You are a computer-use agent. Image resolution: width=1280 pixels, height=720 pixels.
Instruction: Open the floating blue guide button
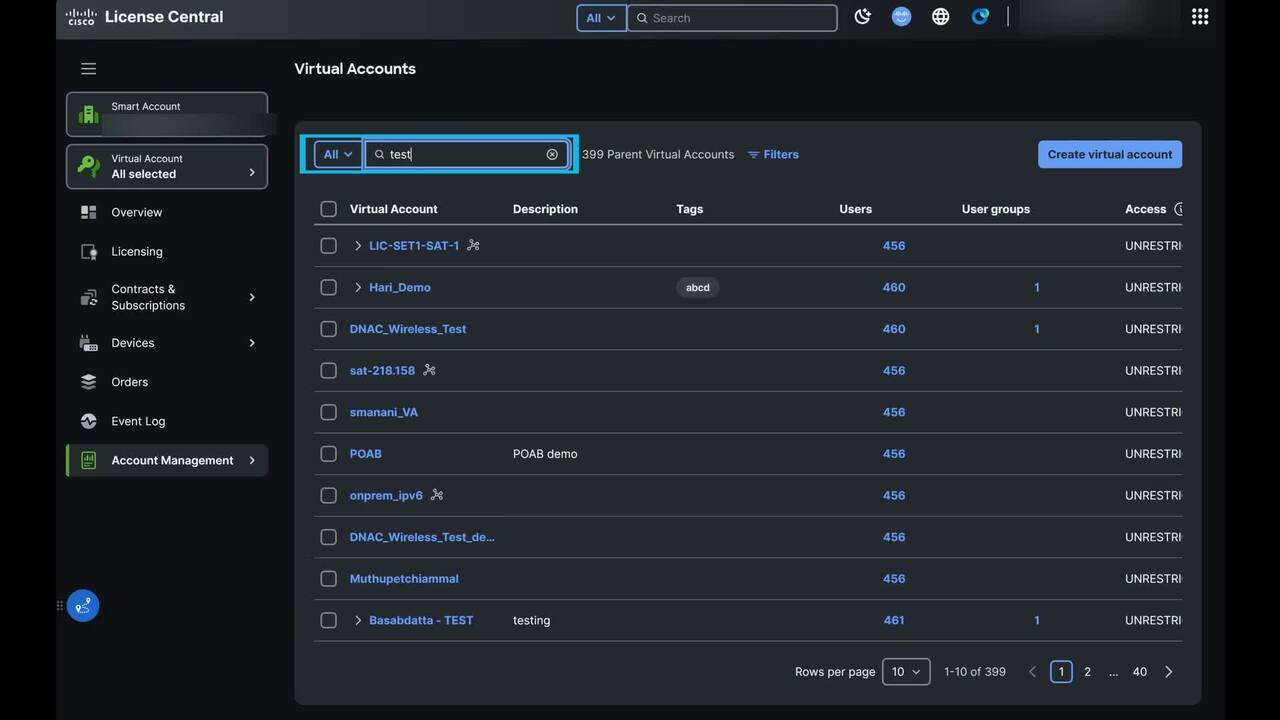83,605
